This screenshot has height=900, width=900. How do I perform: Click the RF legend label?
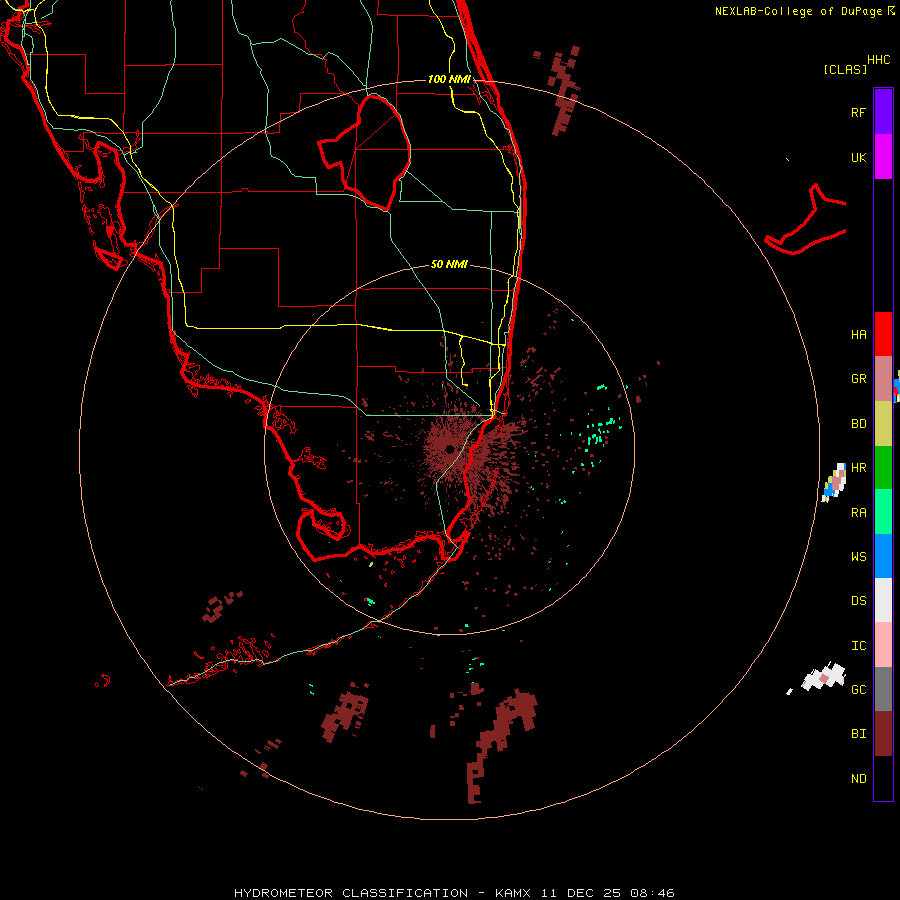858,112
